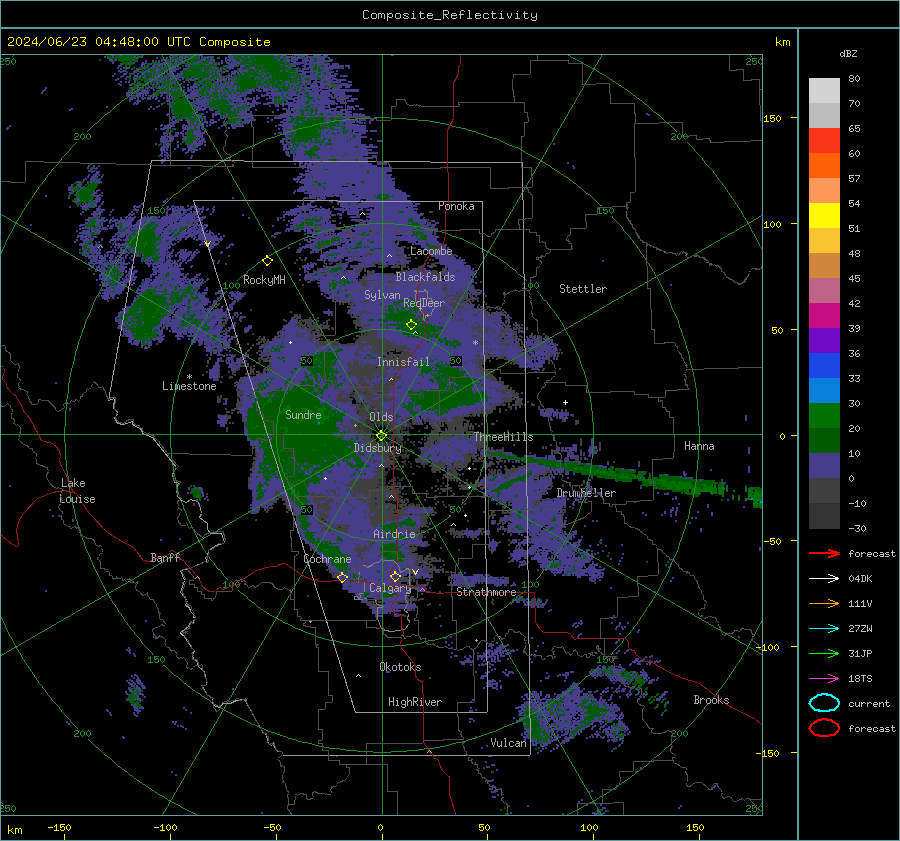Click the red forecast arrow in legend
The height and width of the screenshot is (841, 900).
(824, 553)
